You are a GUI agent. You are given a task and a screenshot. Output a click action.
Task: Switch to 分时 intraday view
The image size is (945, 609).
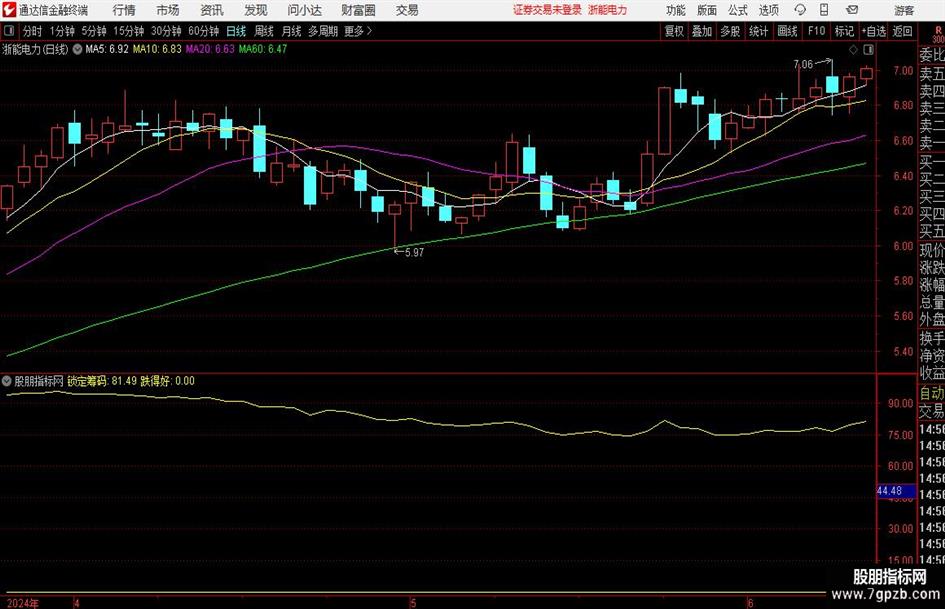[33, 31]
